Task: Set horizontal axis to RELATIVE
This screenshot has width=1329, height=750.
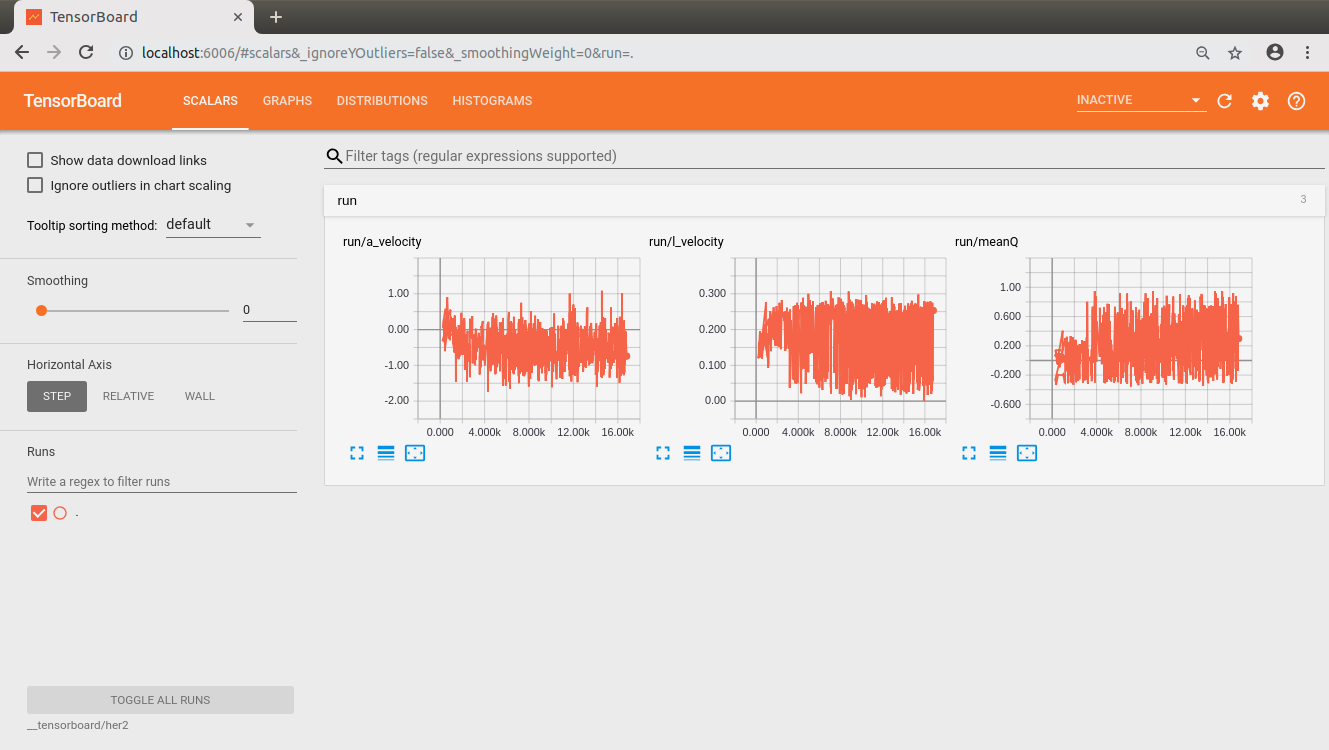Action: point(128,396)
